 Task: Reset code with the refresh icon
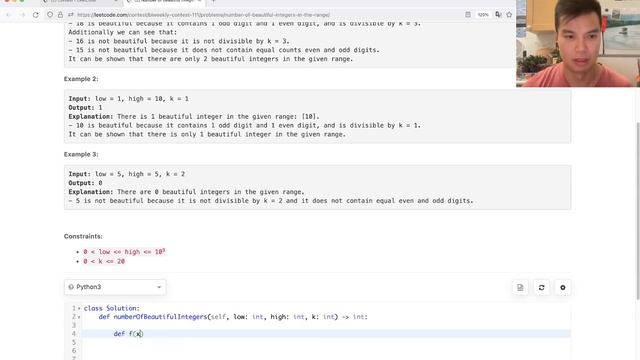pos(541,287)
